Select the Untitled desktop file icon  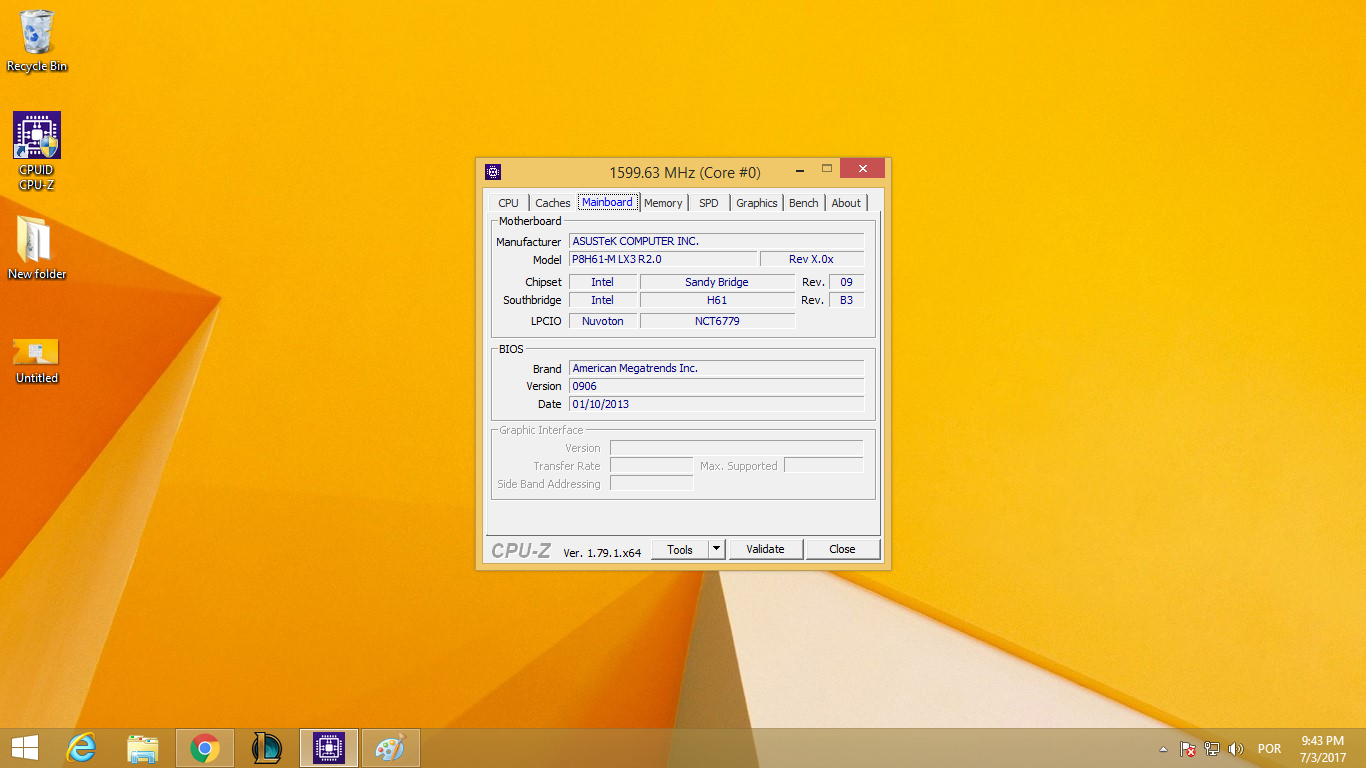pos(37,360)
